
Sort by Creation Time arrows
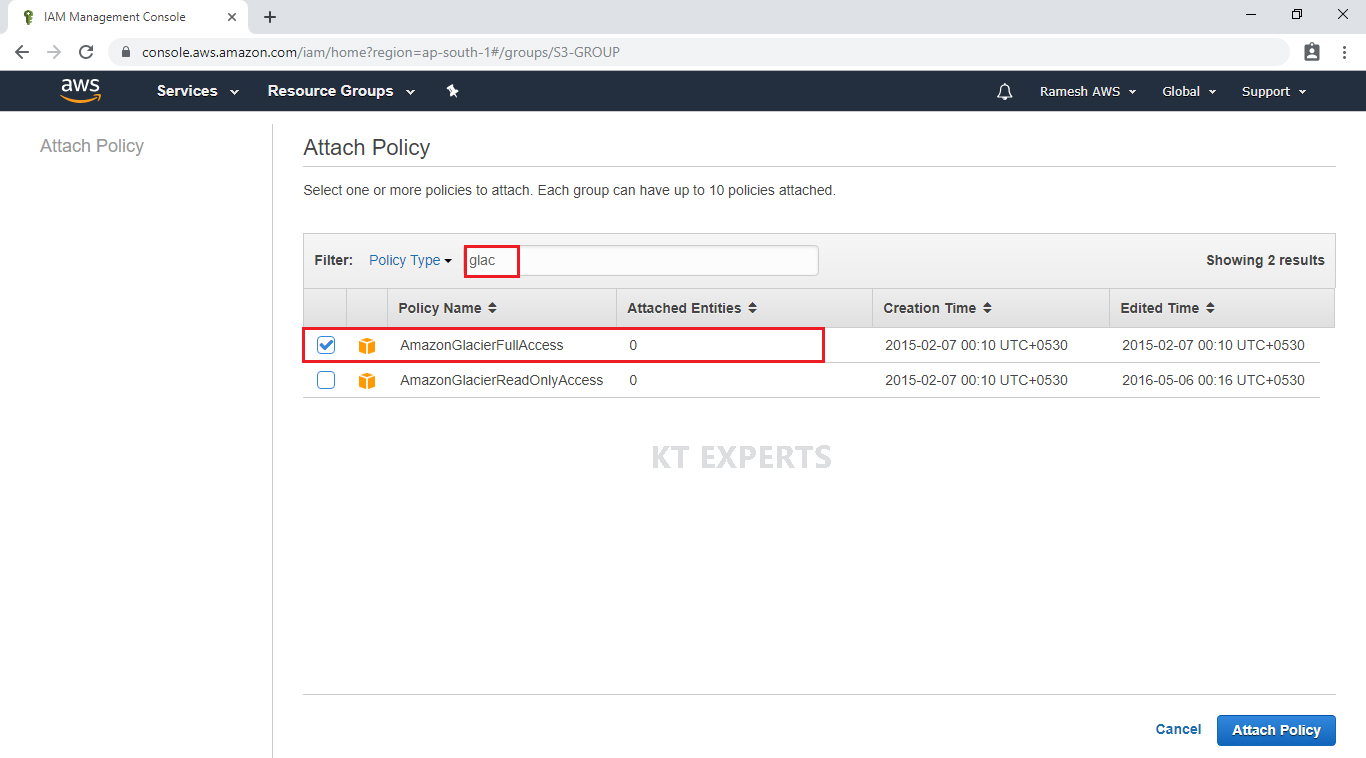tap(987, 308)
